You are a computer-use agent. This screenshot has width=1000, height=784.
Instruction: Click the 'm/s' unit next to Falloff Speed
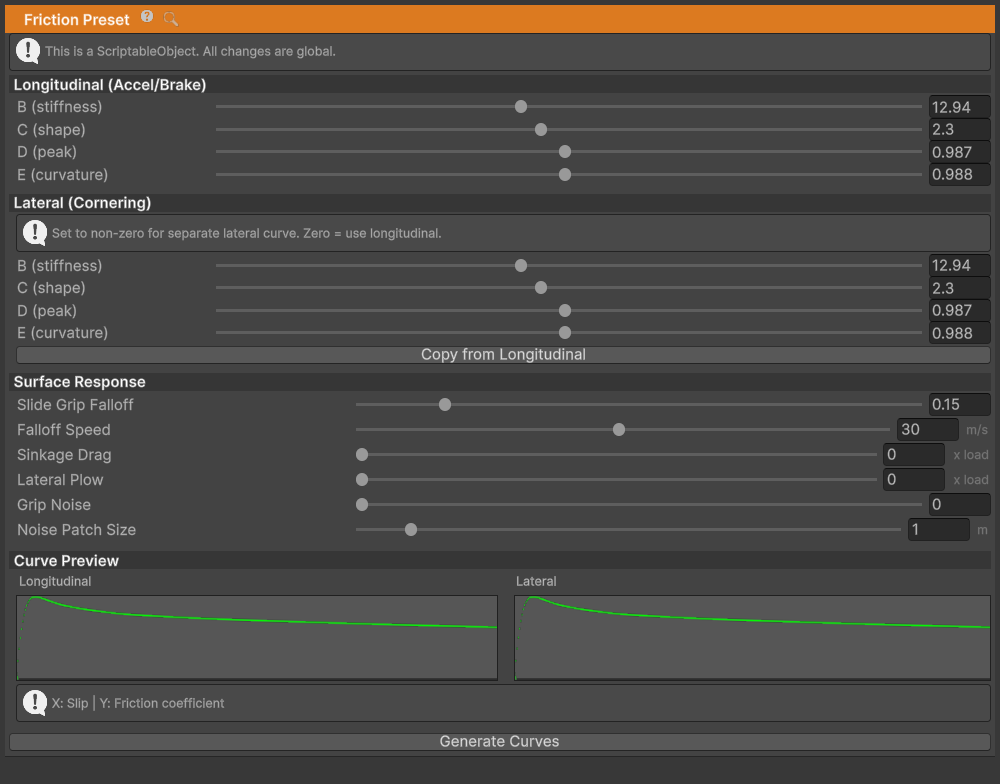point(977,430)
